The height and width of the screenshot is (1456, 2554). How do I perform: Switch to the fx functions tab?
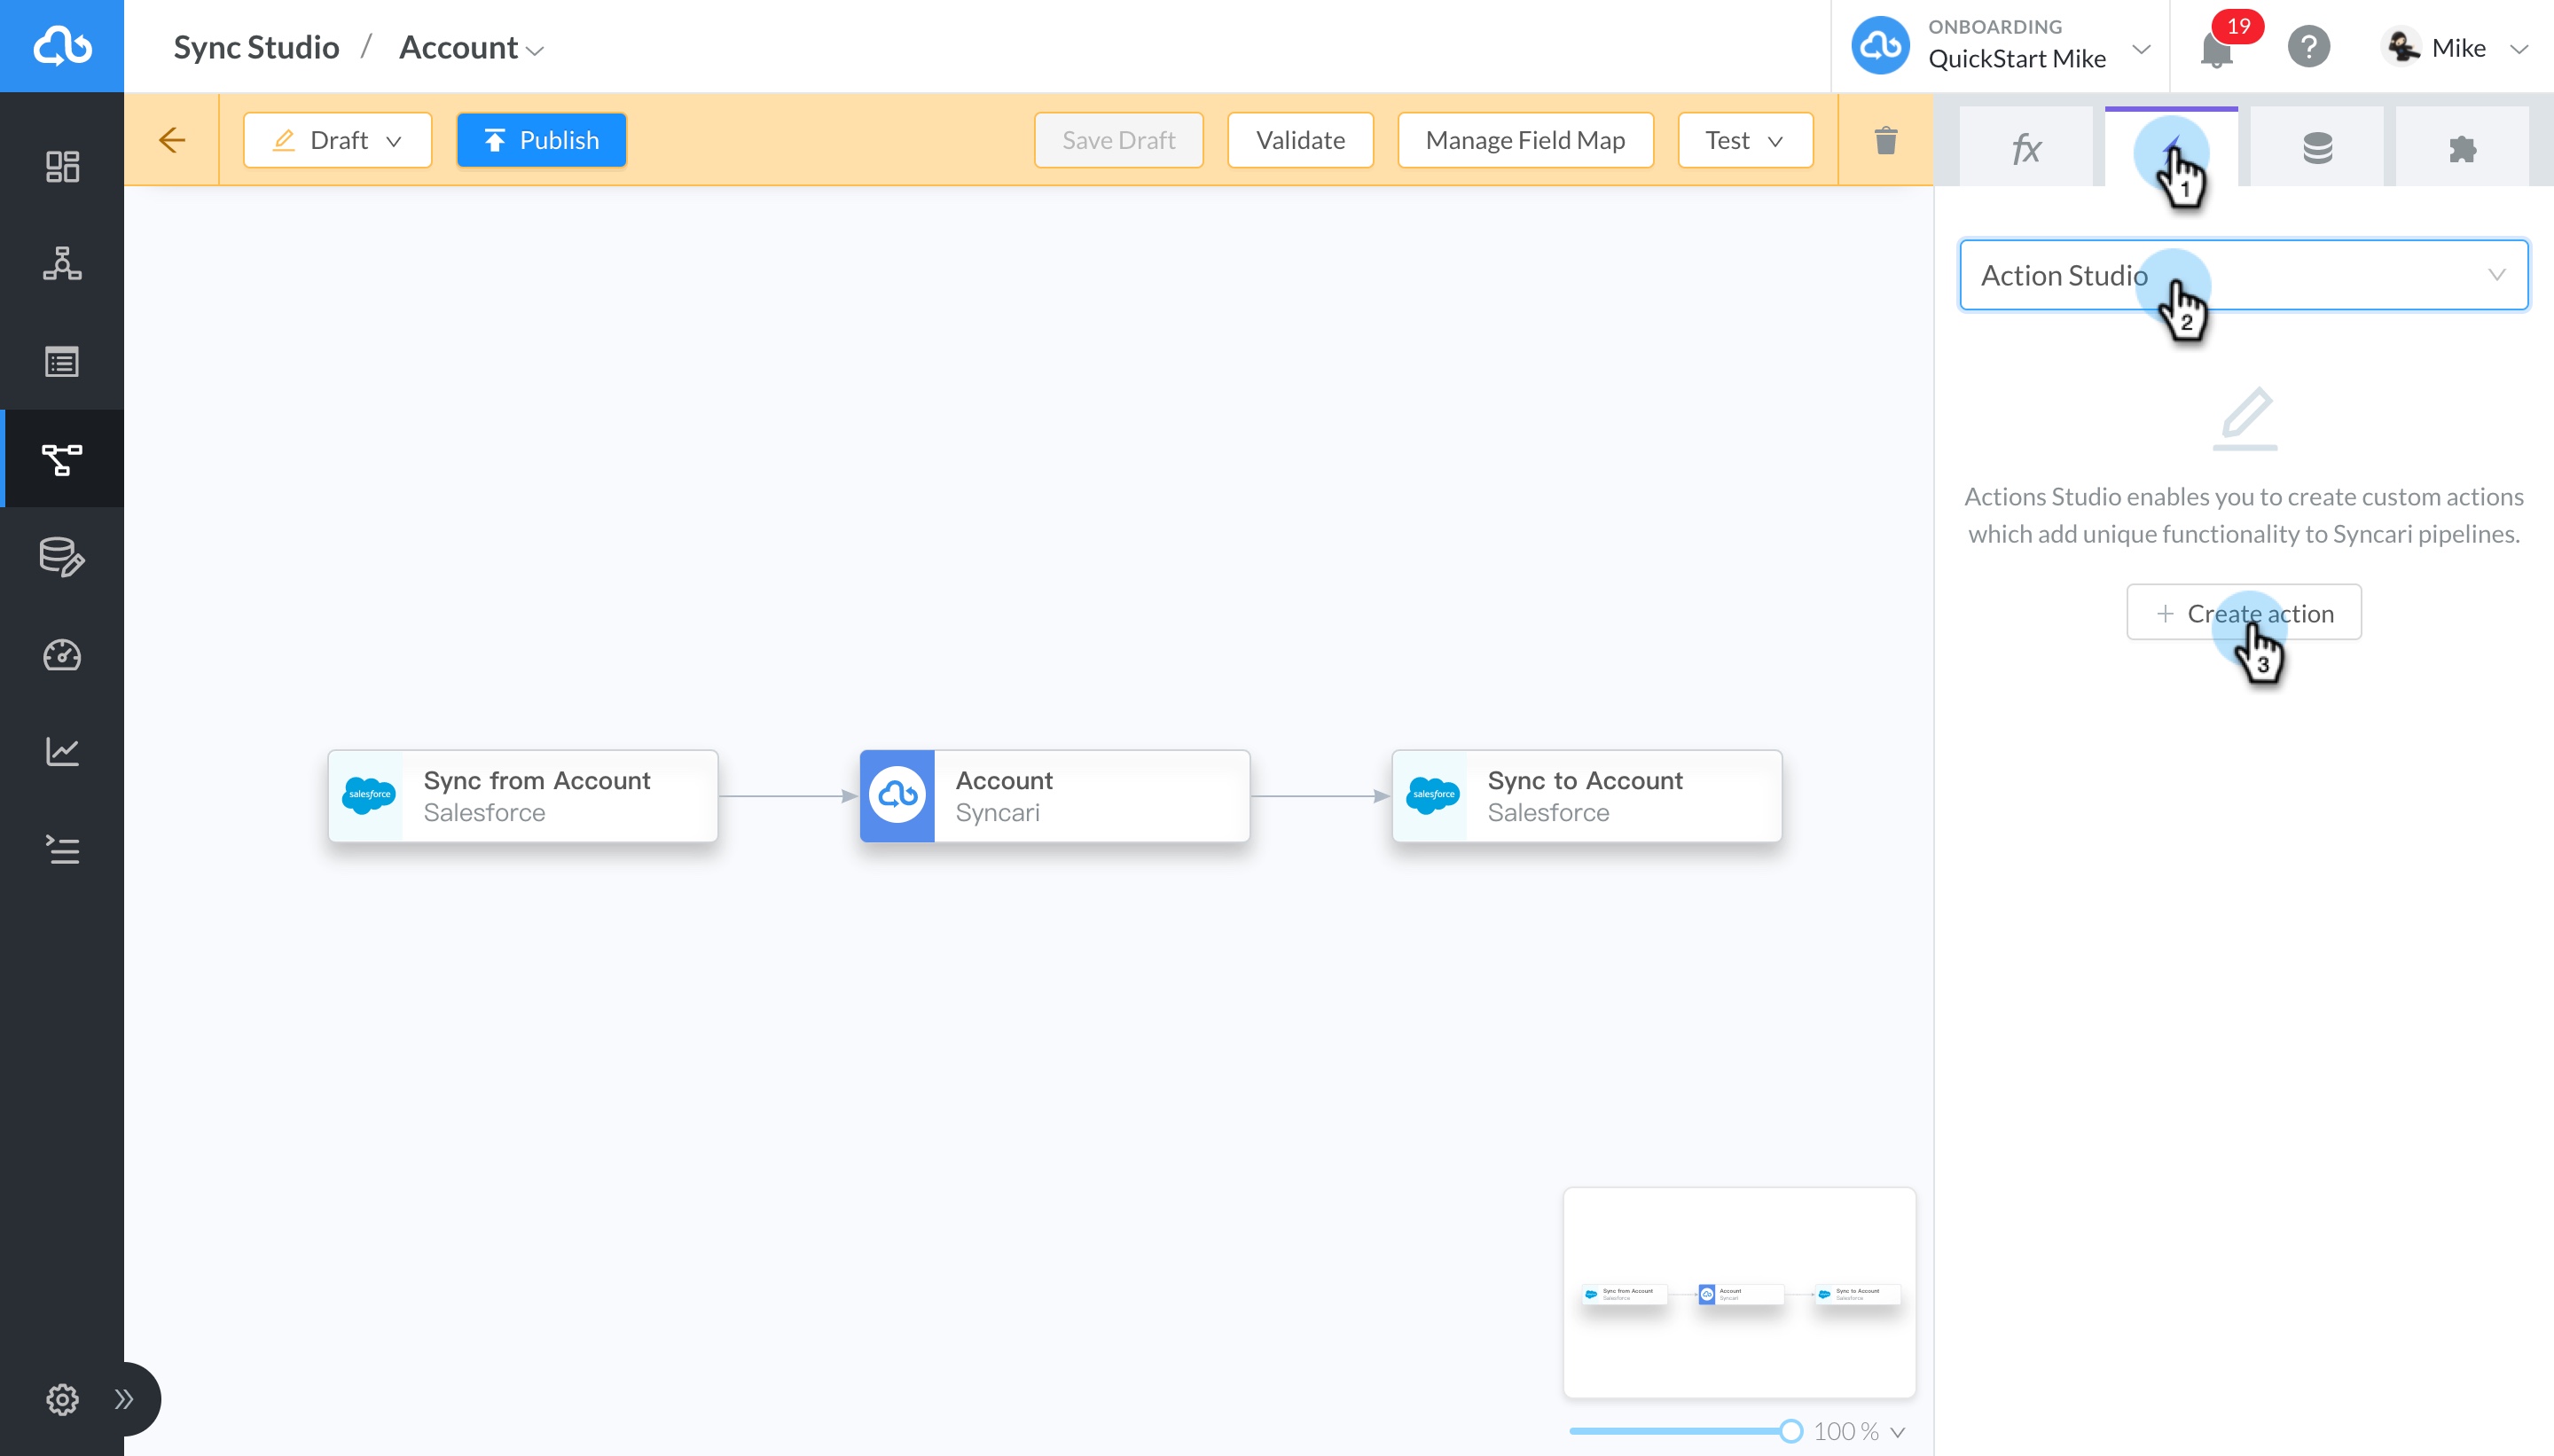2026,148
